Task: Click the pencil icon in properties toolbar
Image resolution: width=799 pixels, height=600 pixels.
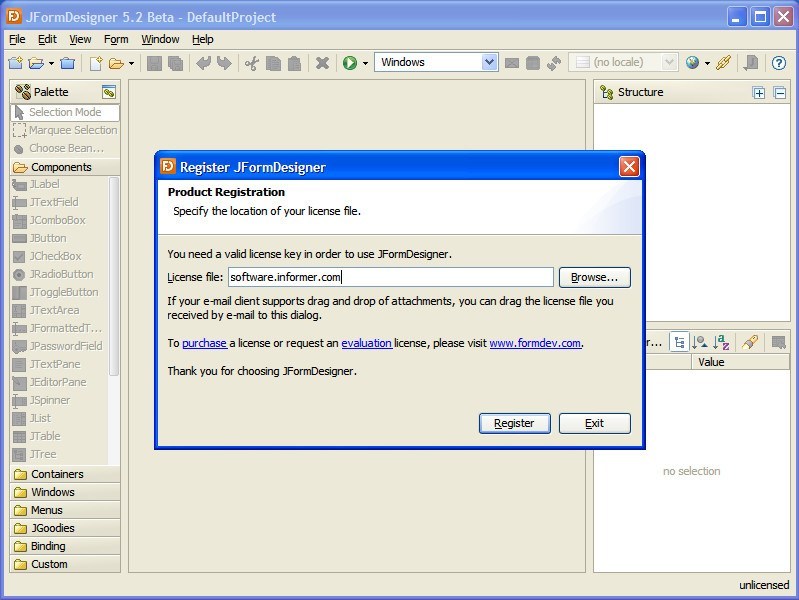Action: pos(750,342)
